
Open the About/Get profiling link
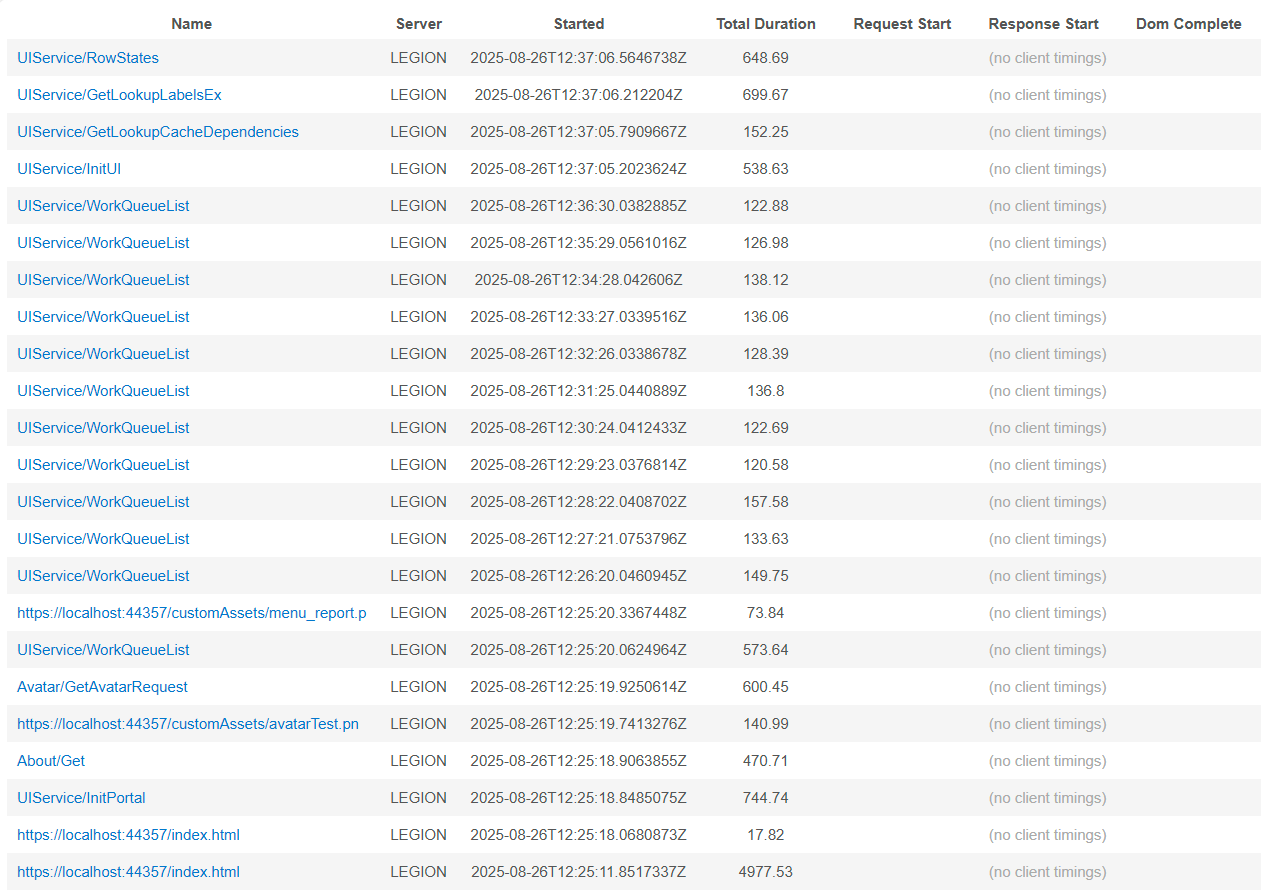51,761
